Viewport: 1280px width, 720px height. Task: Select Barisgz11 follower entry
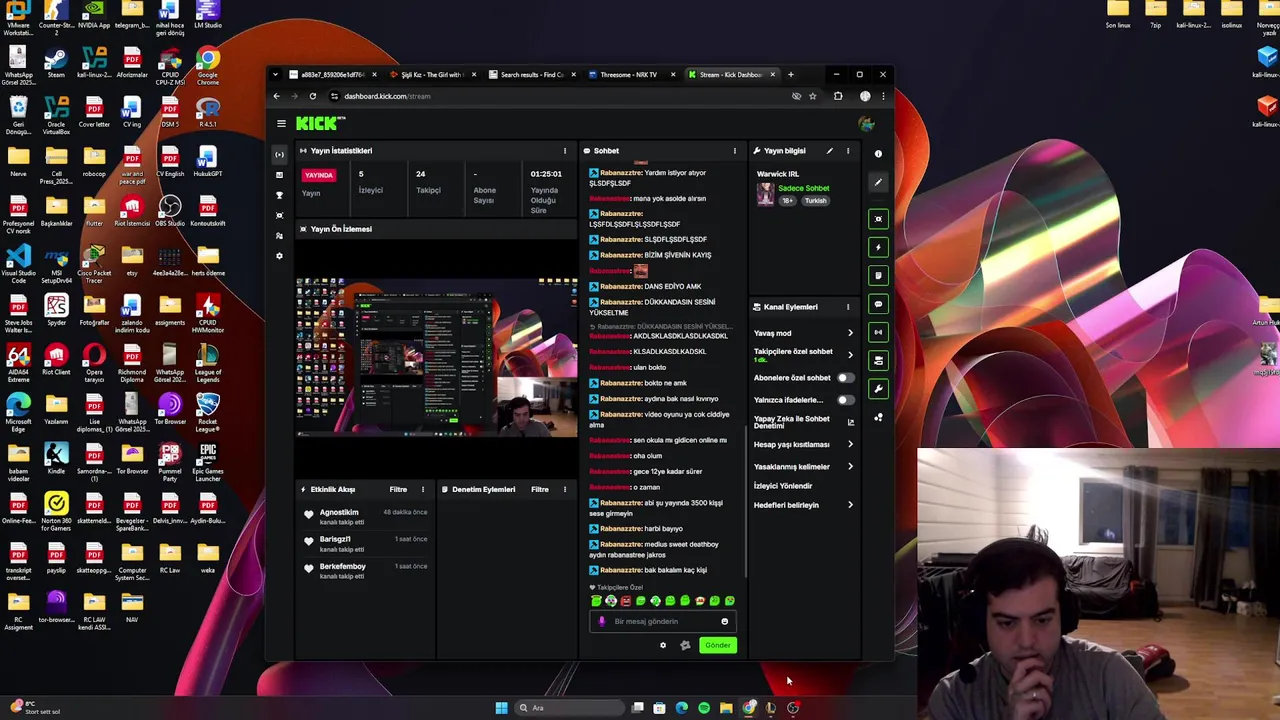[368, 544]
